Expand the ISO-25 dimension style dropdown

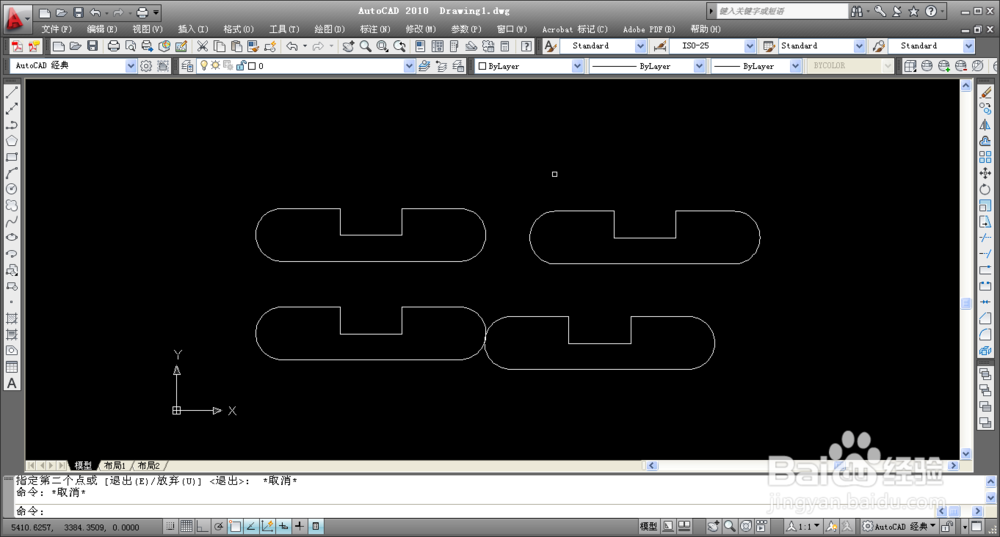(750, 46)
